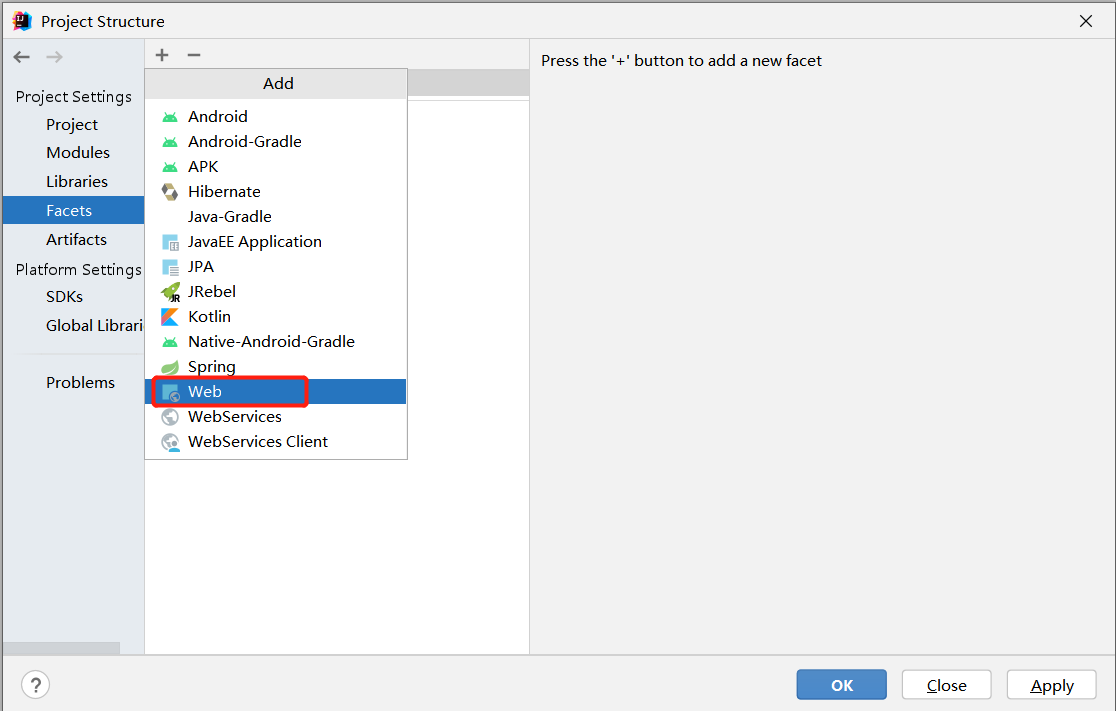Click the JavaEE Application icon
1116x711 pixels.
(170, 242)
